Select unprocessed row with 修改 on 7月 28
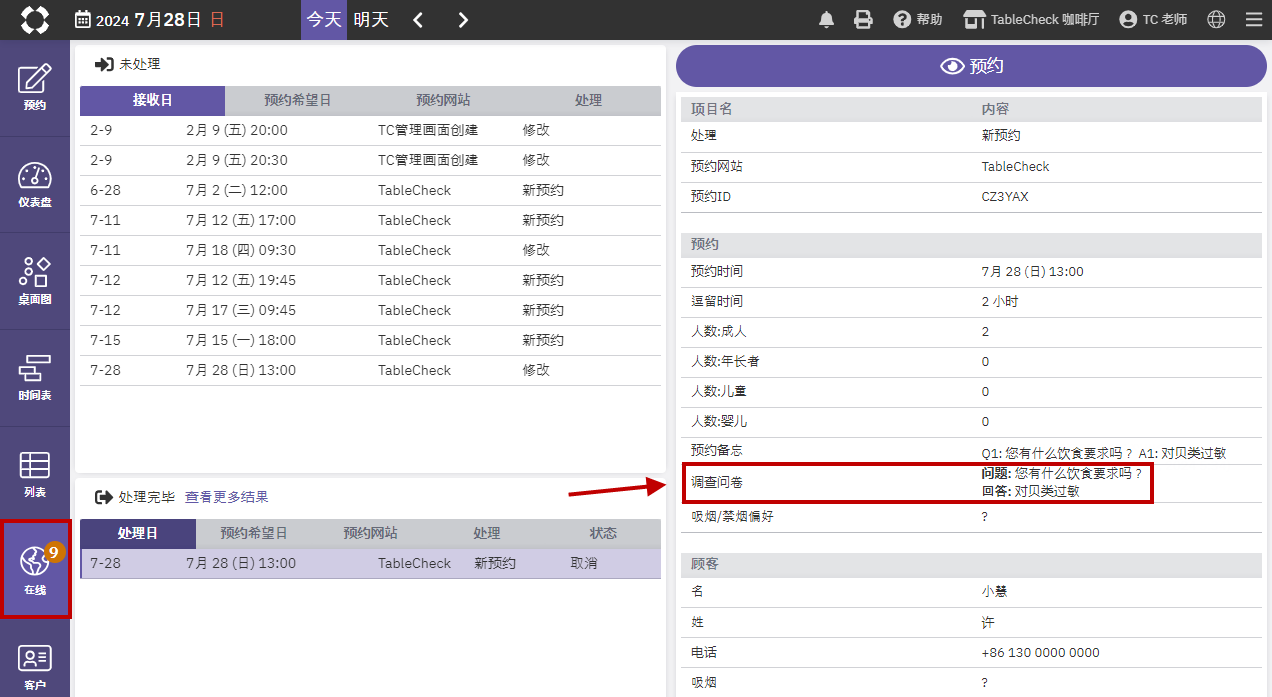This screenshot has width=1272, height=697. (x=370, y=370)
